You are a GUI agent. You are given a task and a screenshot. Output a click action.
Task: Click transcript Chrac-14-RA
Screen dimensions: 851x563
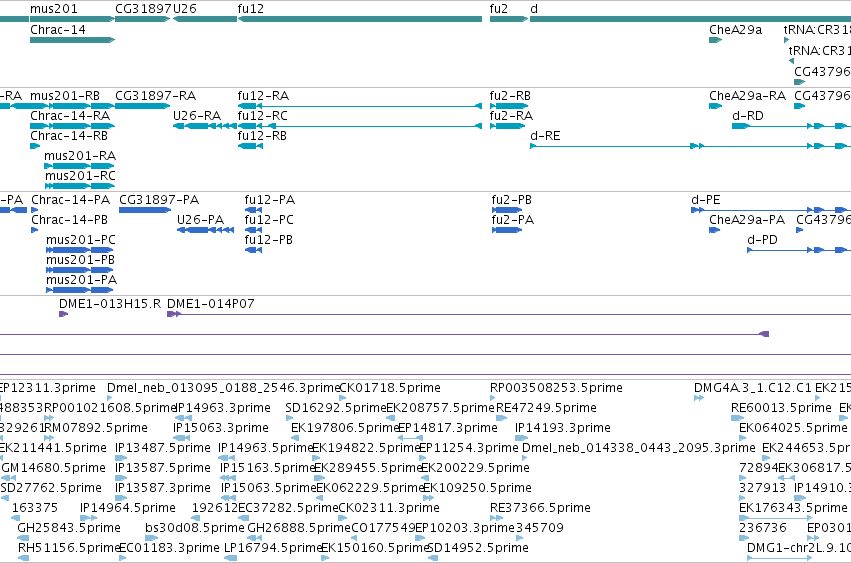point(70,116)
